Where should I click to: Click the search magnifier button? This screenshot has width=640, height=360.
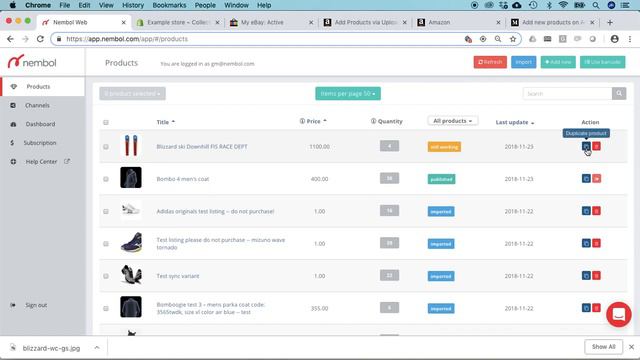tap(619, 93)
